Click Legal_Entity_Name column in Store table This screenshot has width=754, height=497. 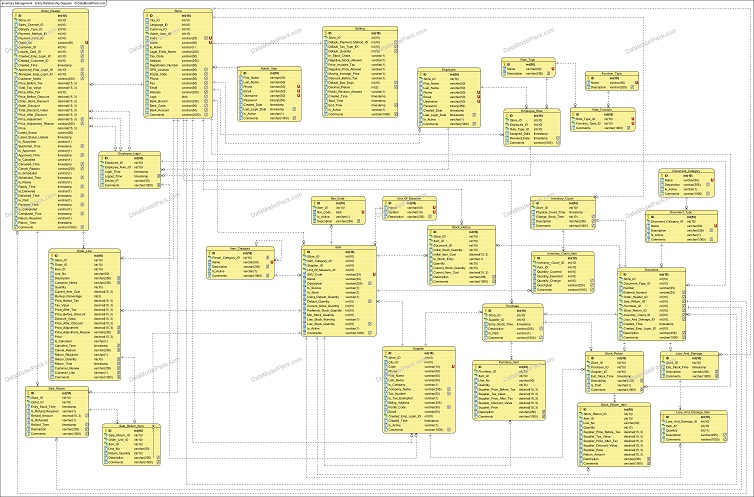[x=178, y=51]
